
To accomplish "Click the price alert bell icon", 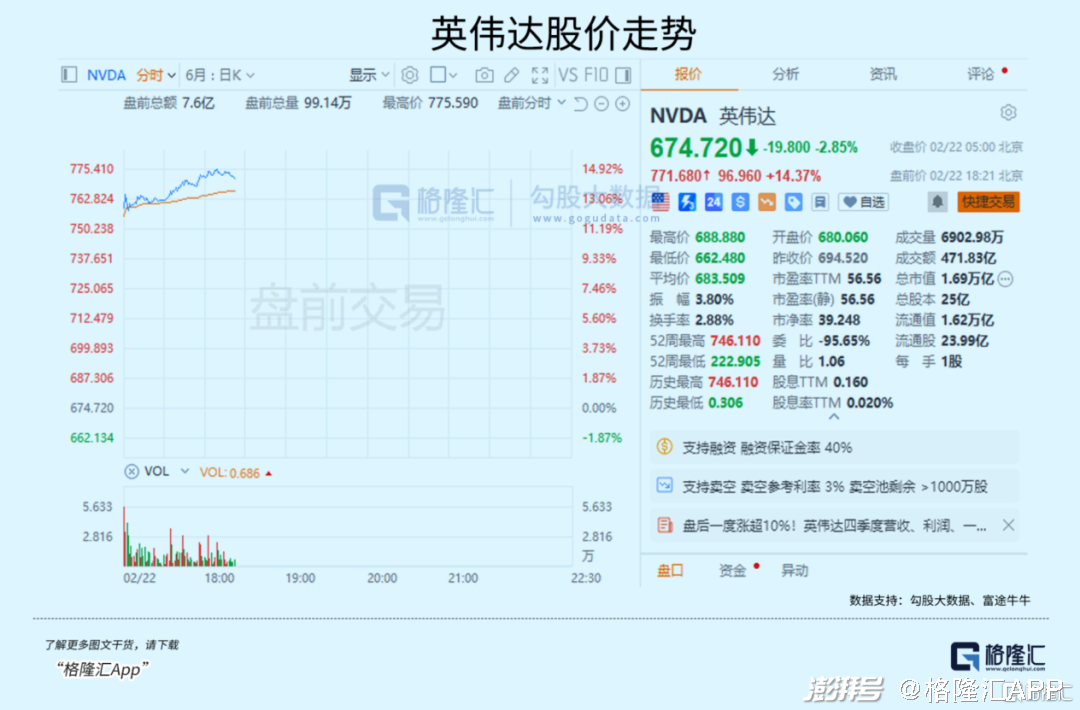I will coord(937,202).
